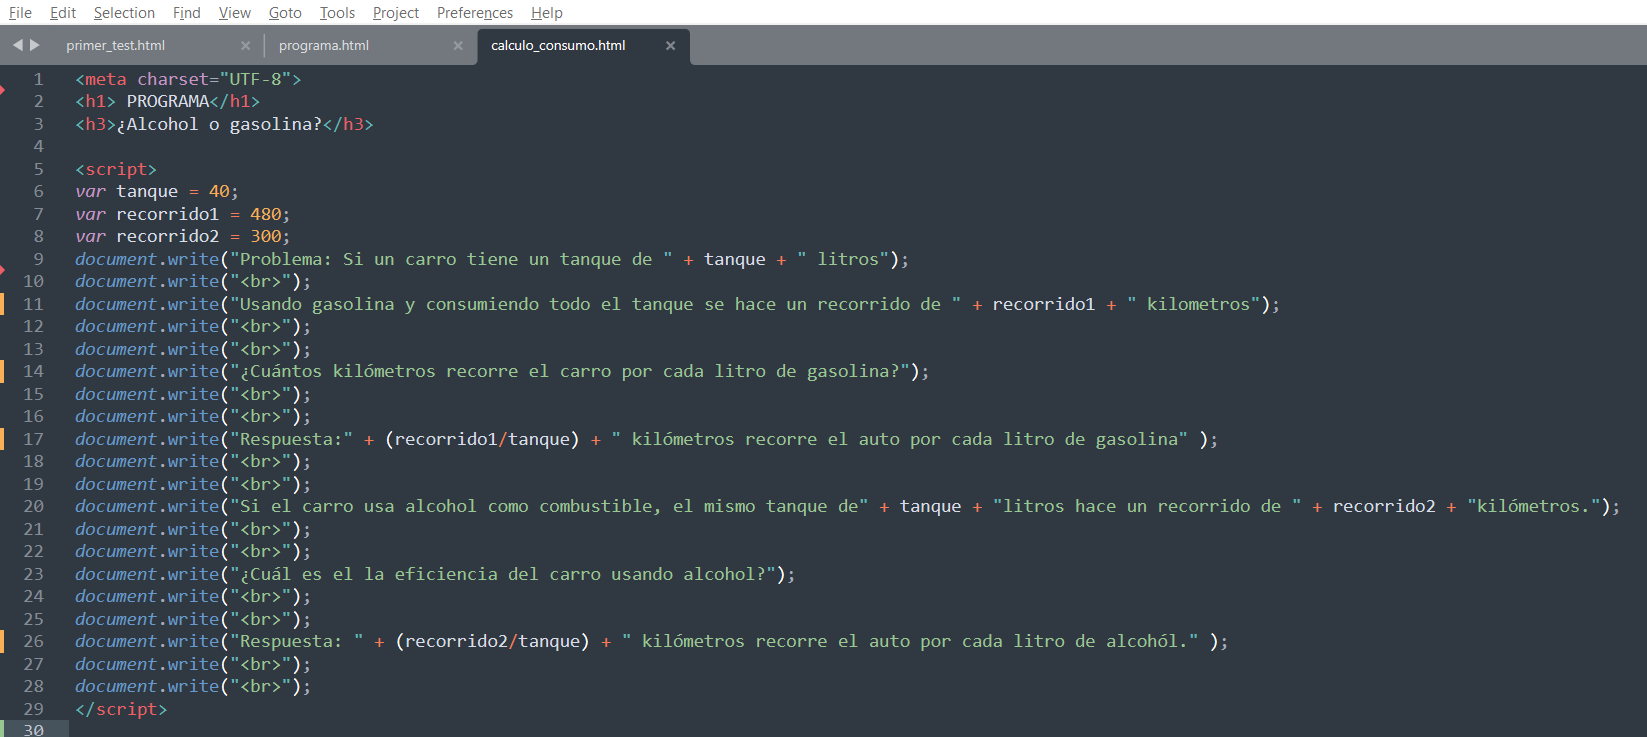1647x737 pixels.
Task: Click the opening script tag
Action: [x=116, y=169]
